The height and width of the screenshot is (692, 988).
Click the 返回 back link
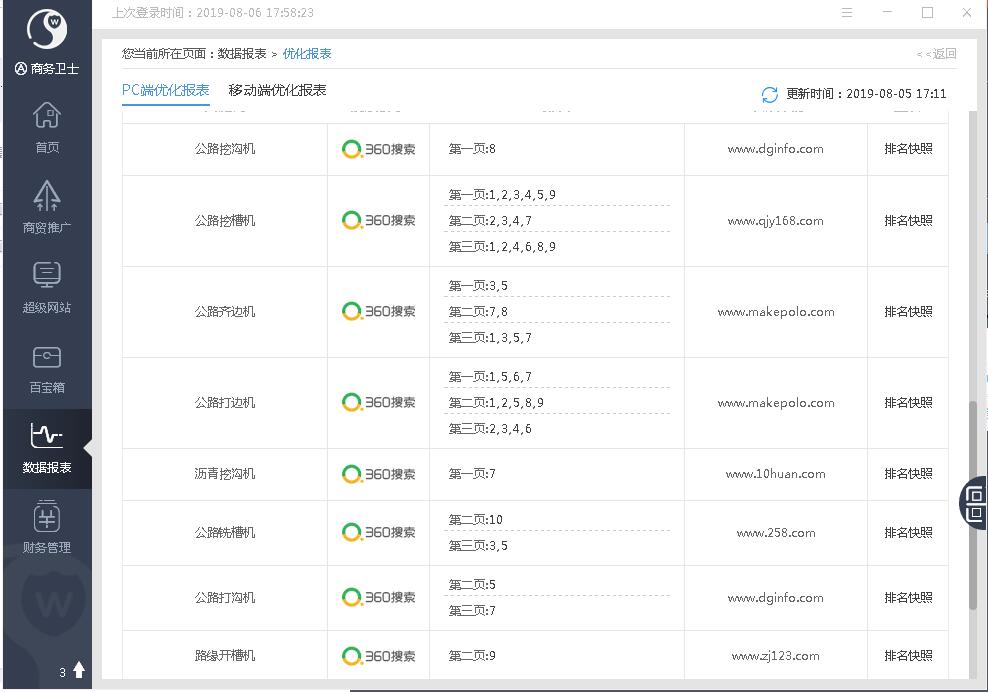point(938,54)
